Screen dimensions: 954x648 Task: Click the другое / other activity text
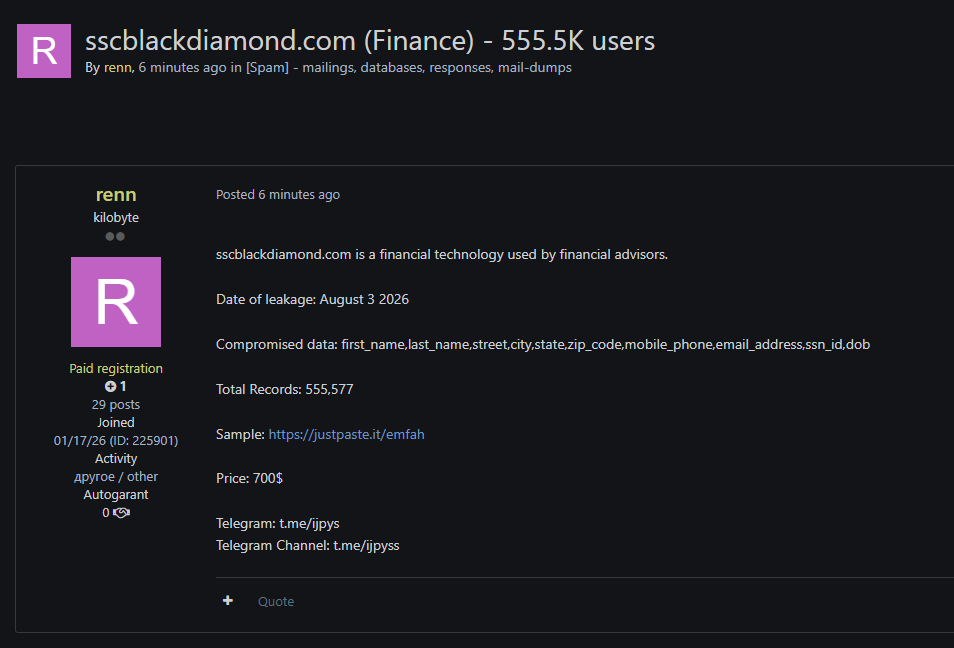pyautogui.click(x=116, y=476)
